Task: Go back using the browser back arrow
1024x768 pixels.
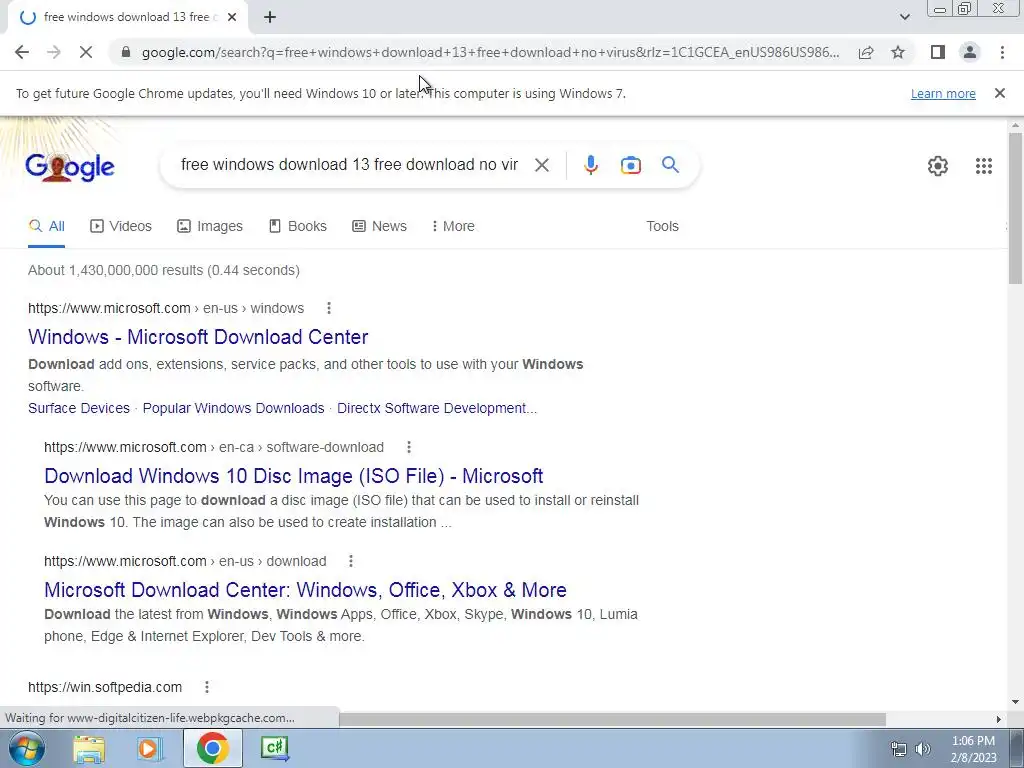Action: coord(22,52)
